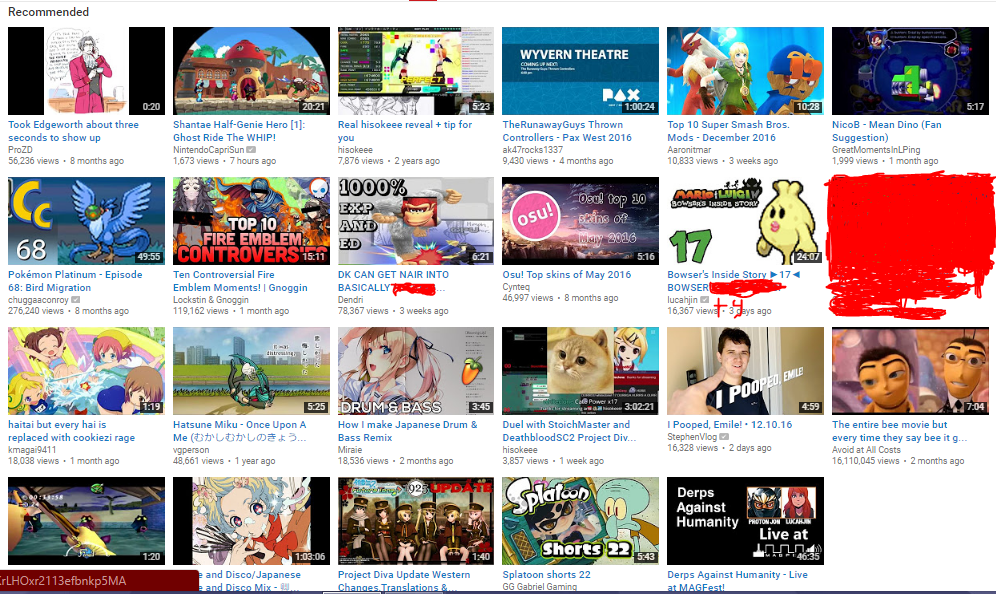
Task: Visit Lockstin & Gnoggin channel
Action: click(211, 300)
